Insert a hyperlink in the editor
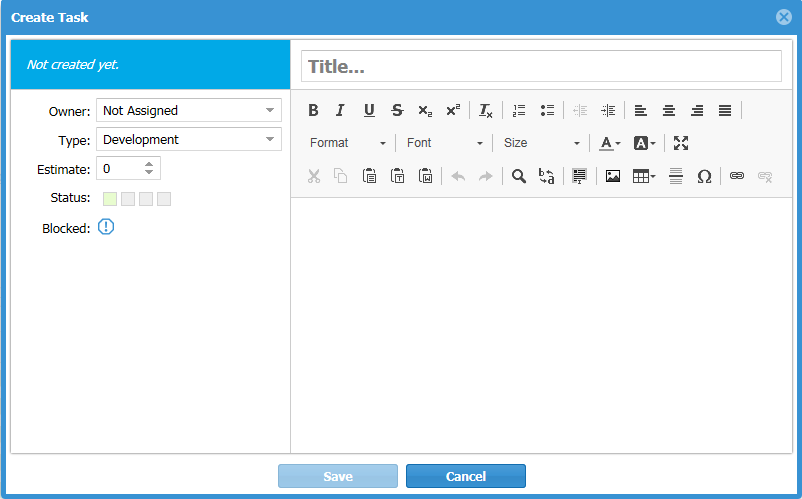The image size is (802, 499). click(737, 176)
